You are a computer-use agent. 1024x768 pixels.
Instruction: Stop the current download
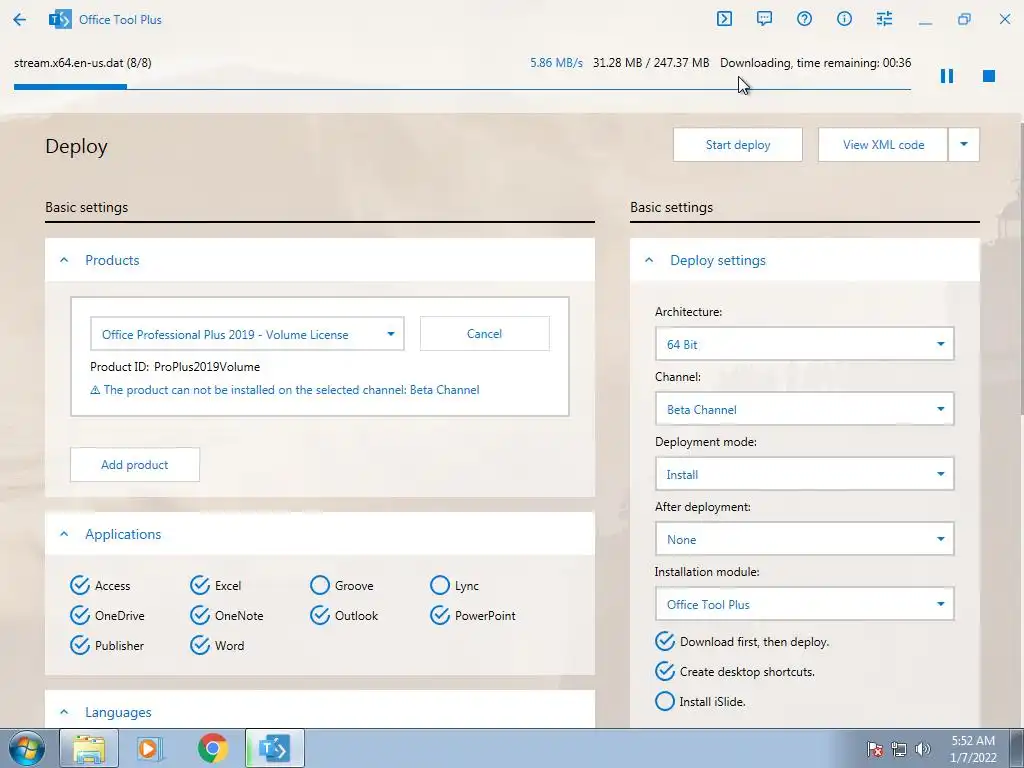(x=989, y=76)
